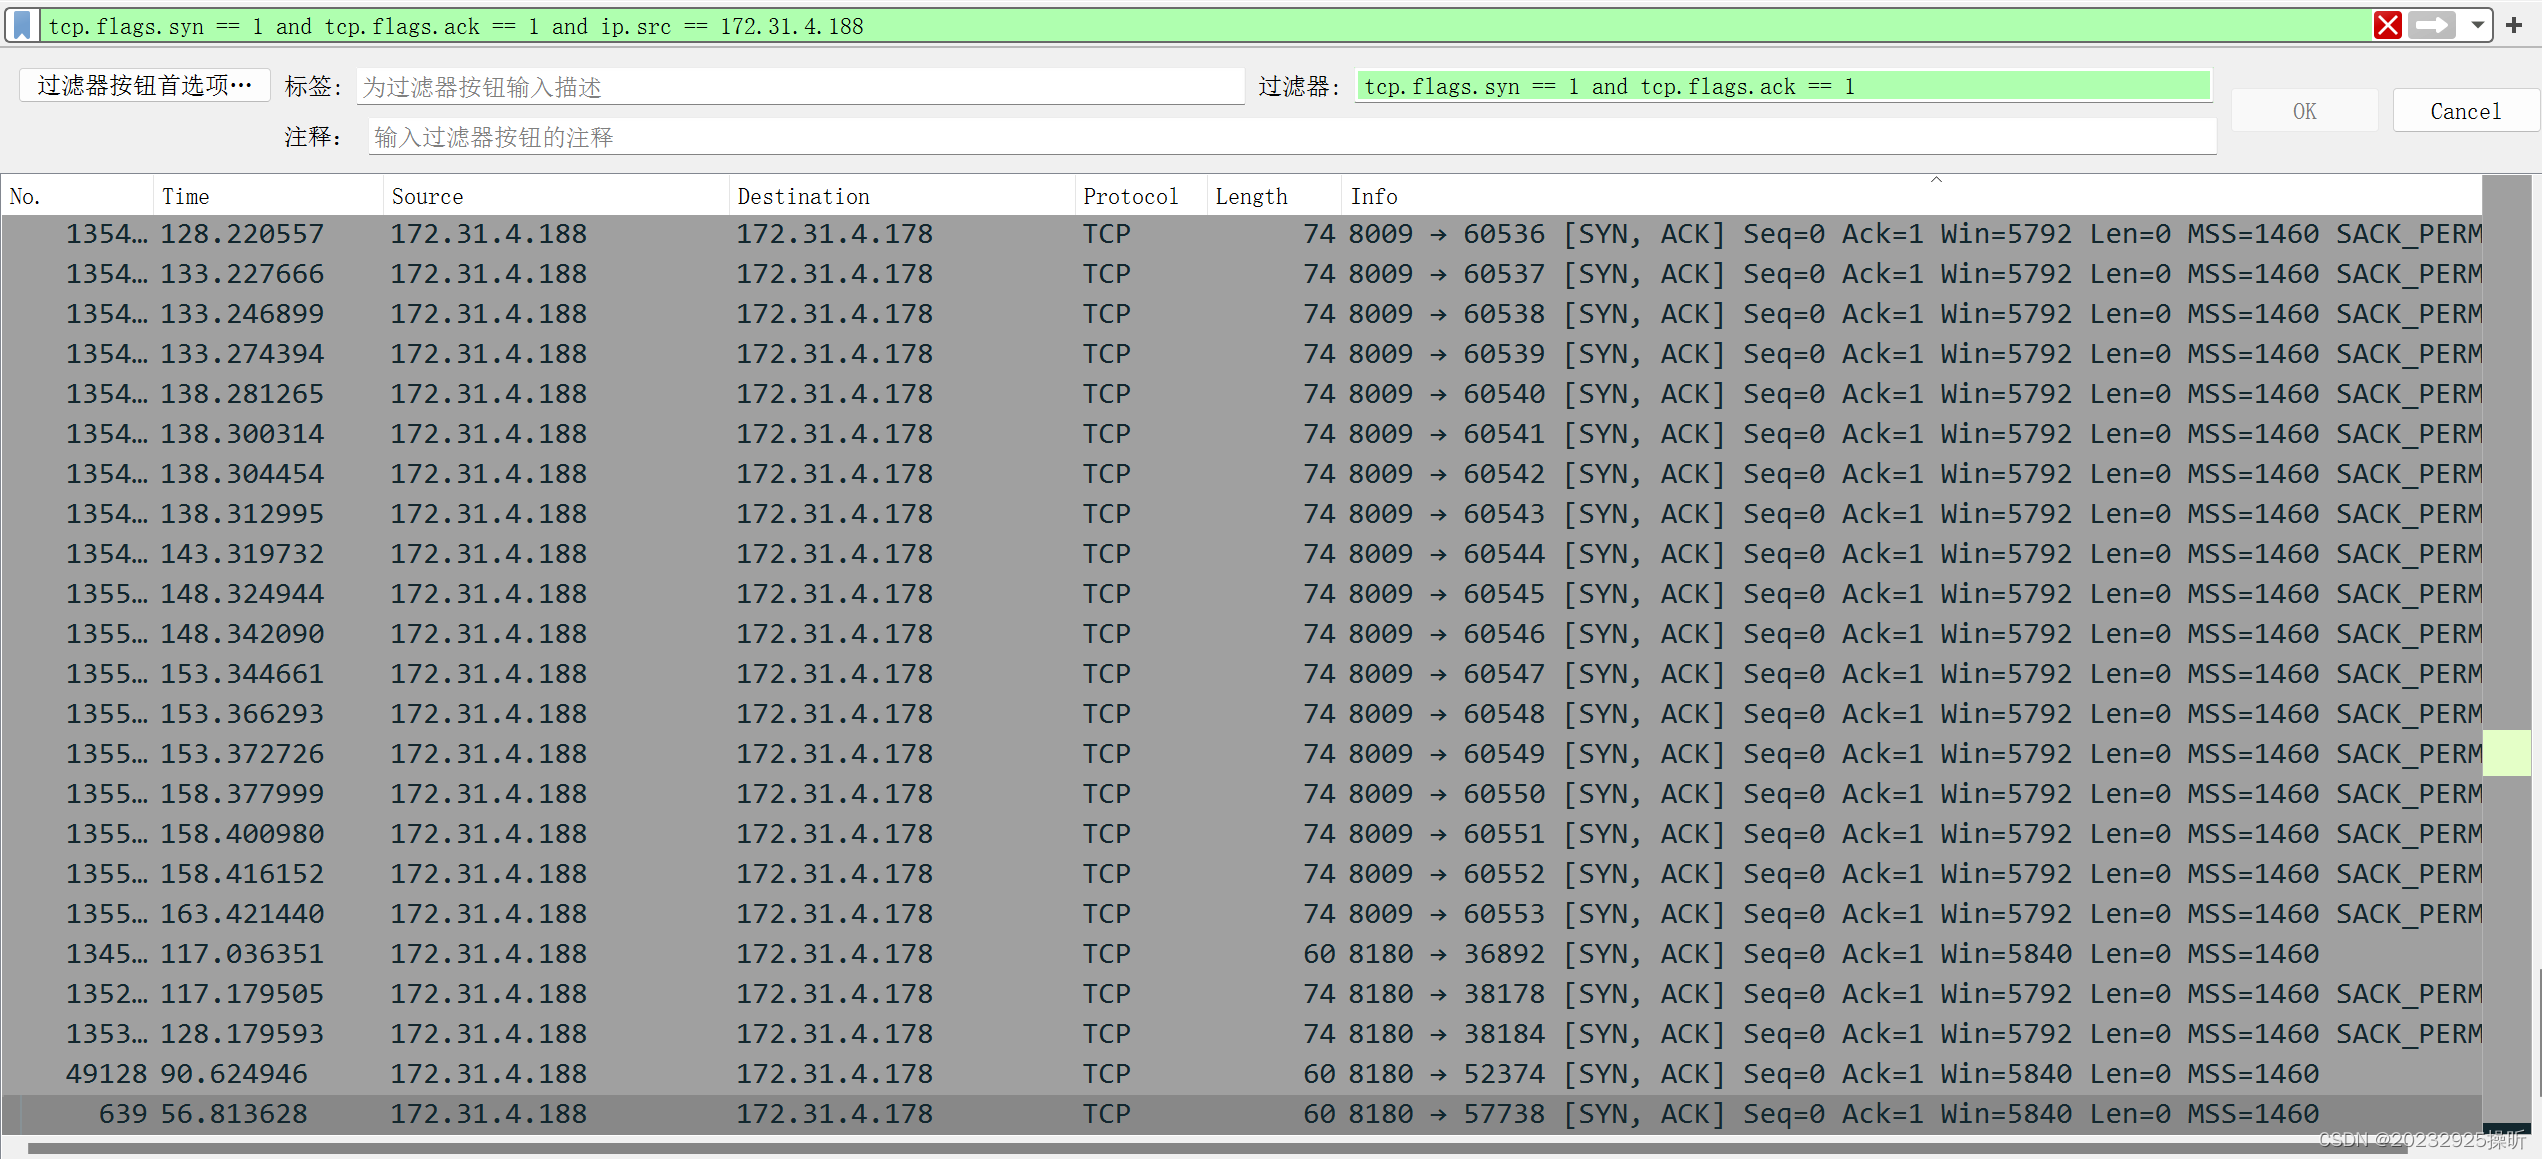The width and height of the screenshot is (2542, 1159).
Task: Cancel the filter button dialog
Action: coord(2465,111)
